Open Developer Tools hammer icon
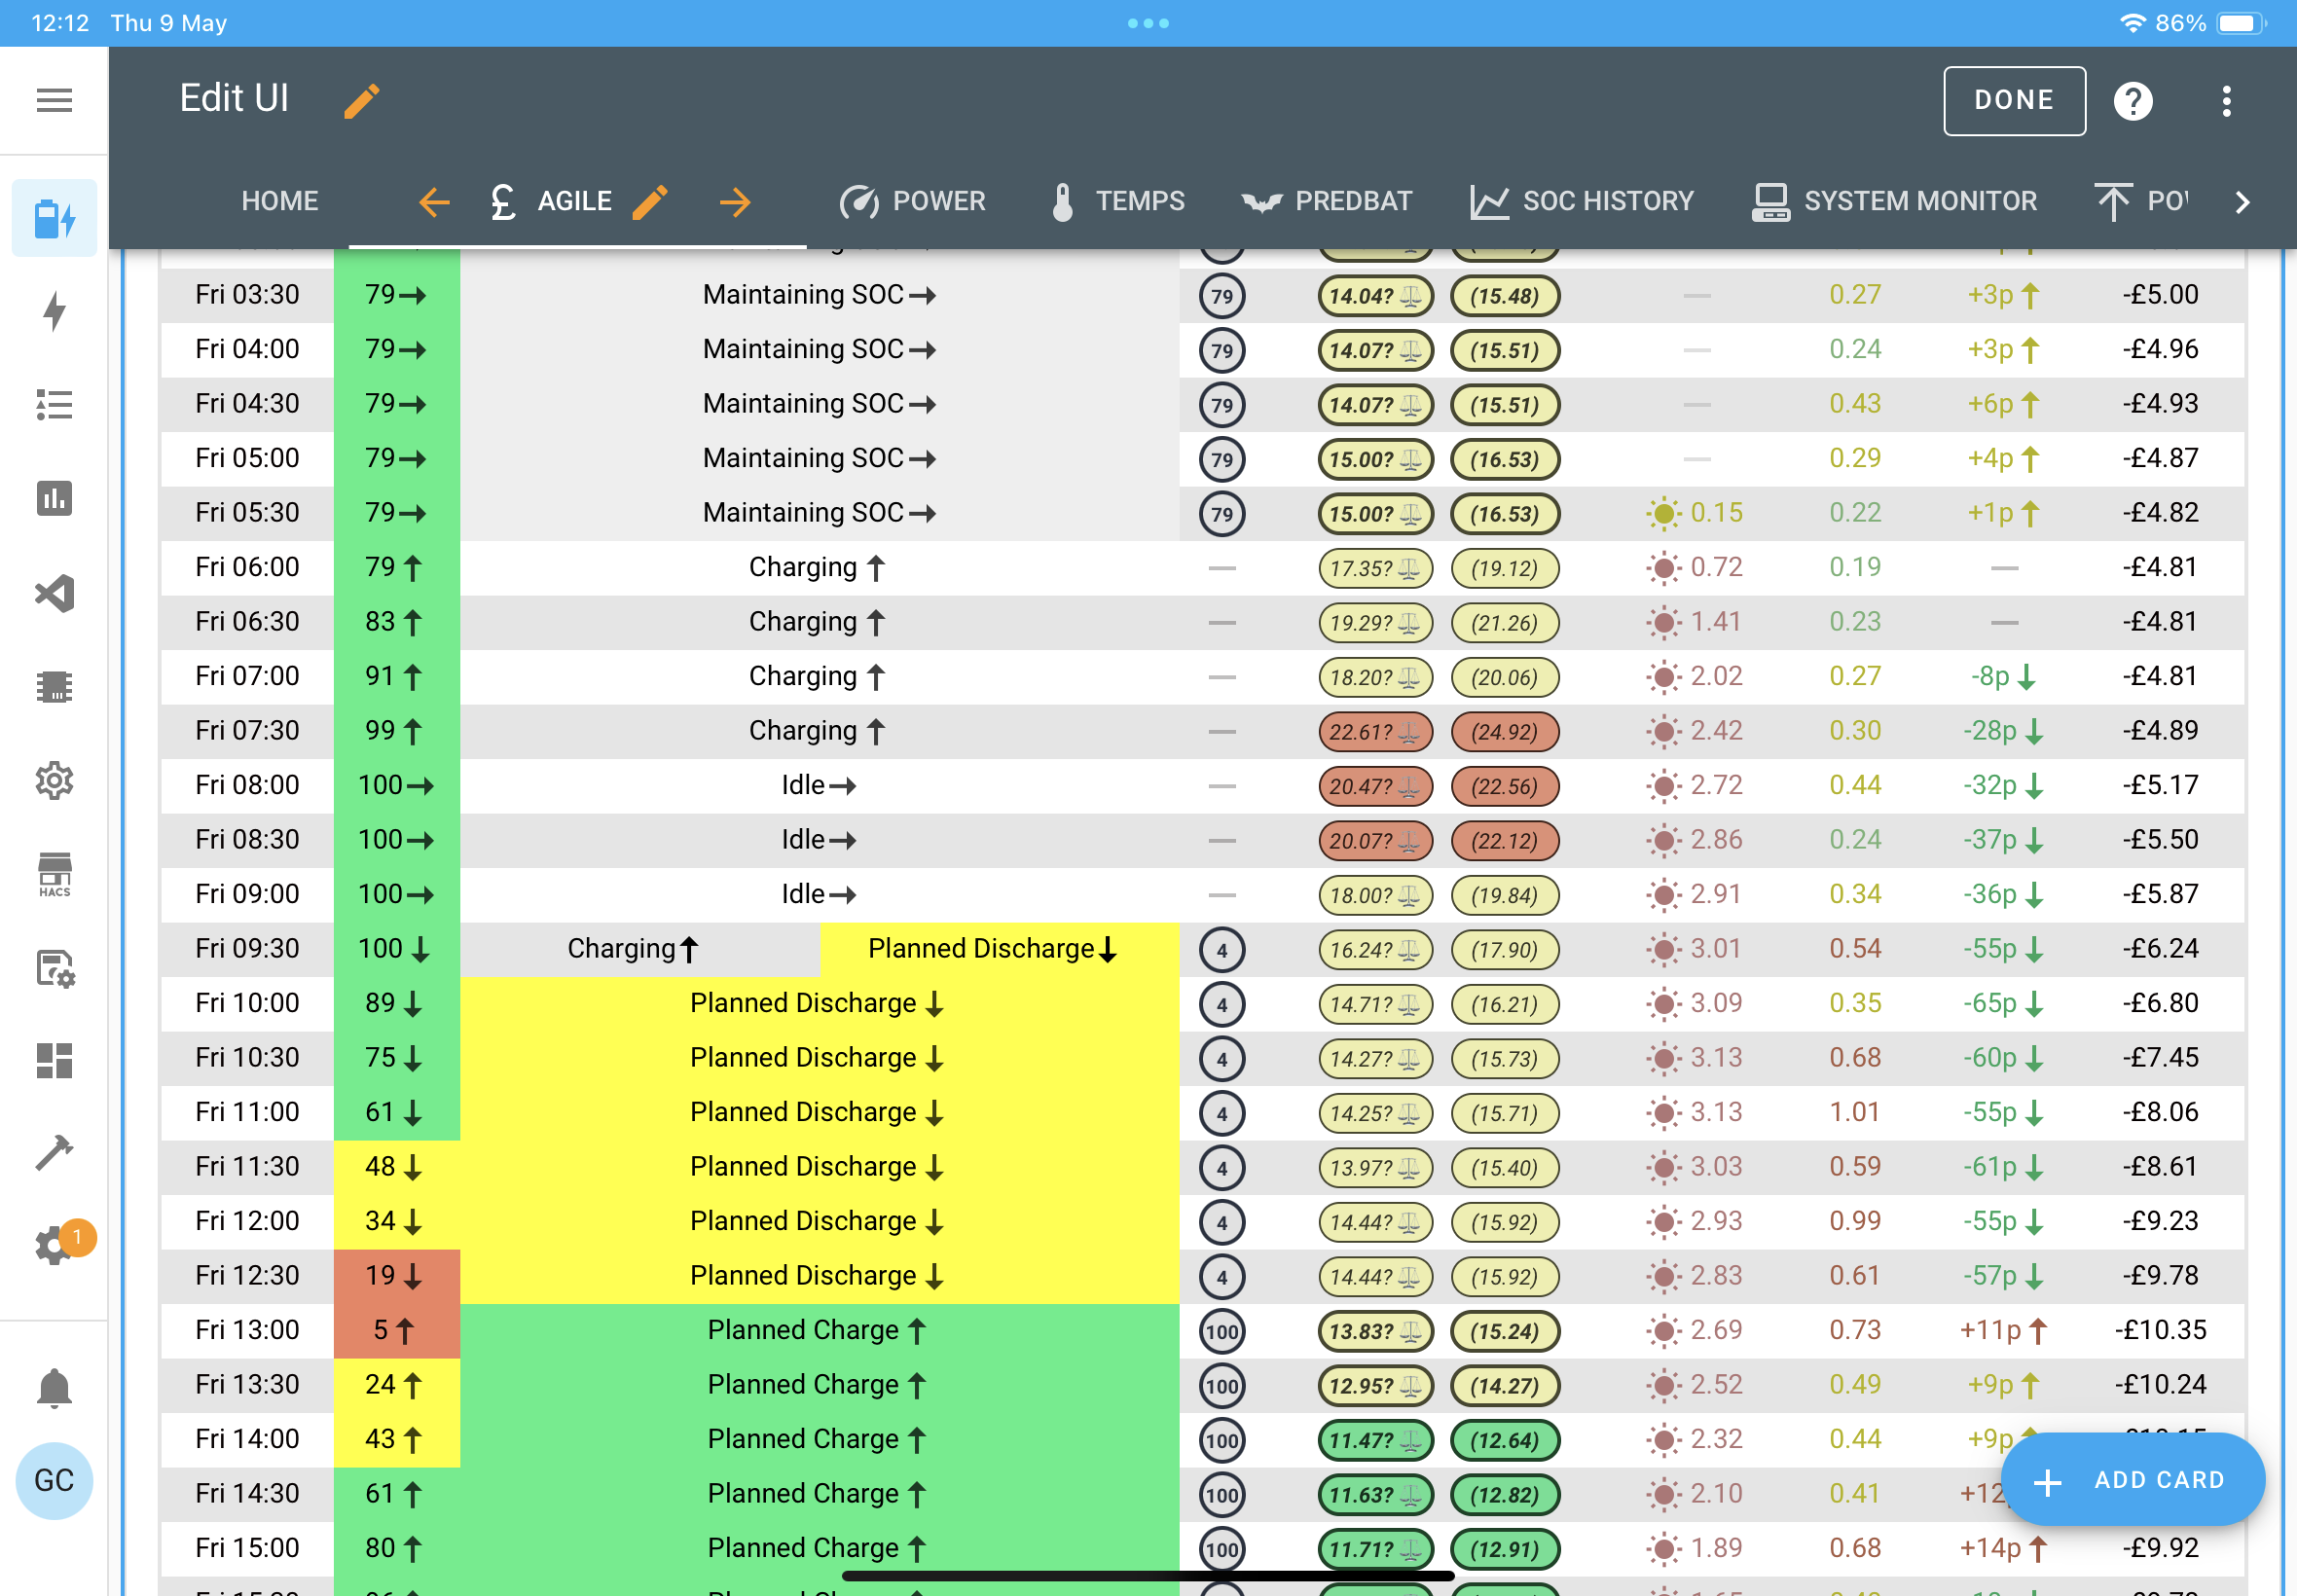 (x=54, y=1152)
